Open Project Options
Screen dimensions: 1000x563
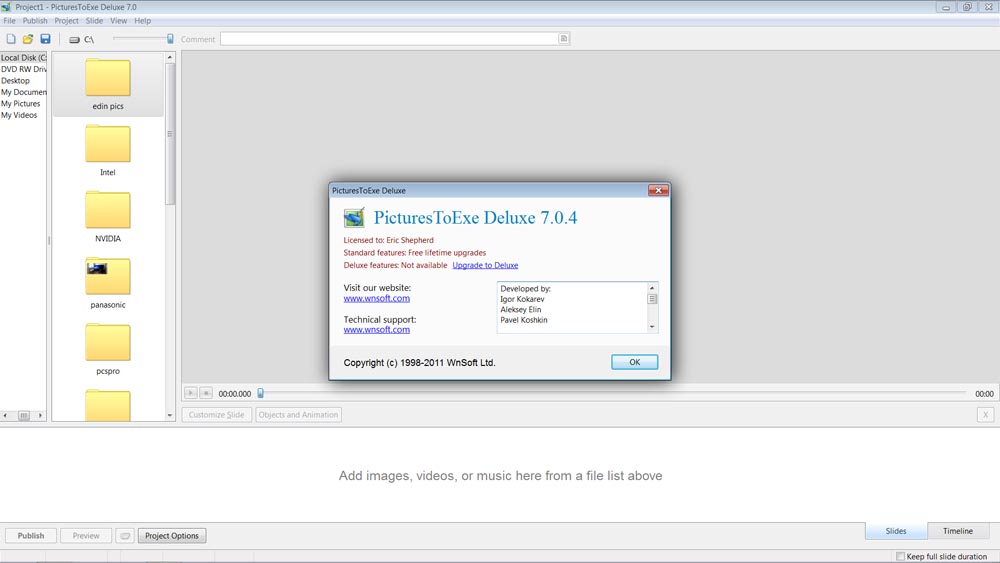click(172, 536)
